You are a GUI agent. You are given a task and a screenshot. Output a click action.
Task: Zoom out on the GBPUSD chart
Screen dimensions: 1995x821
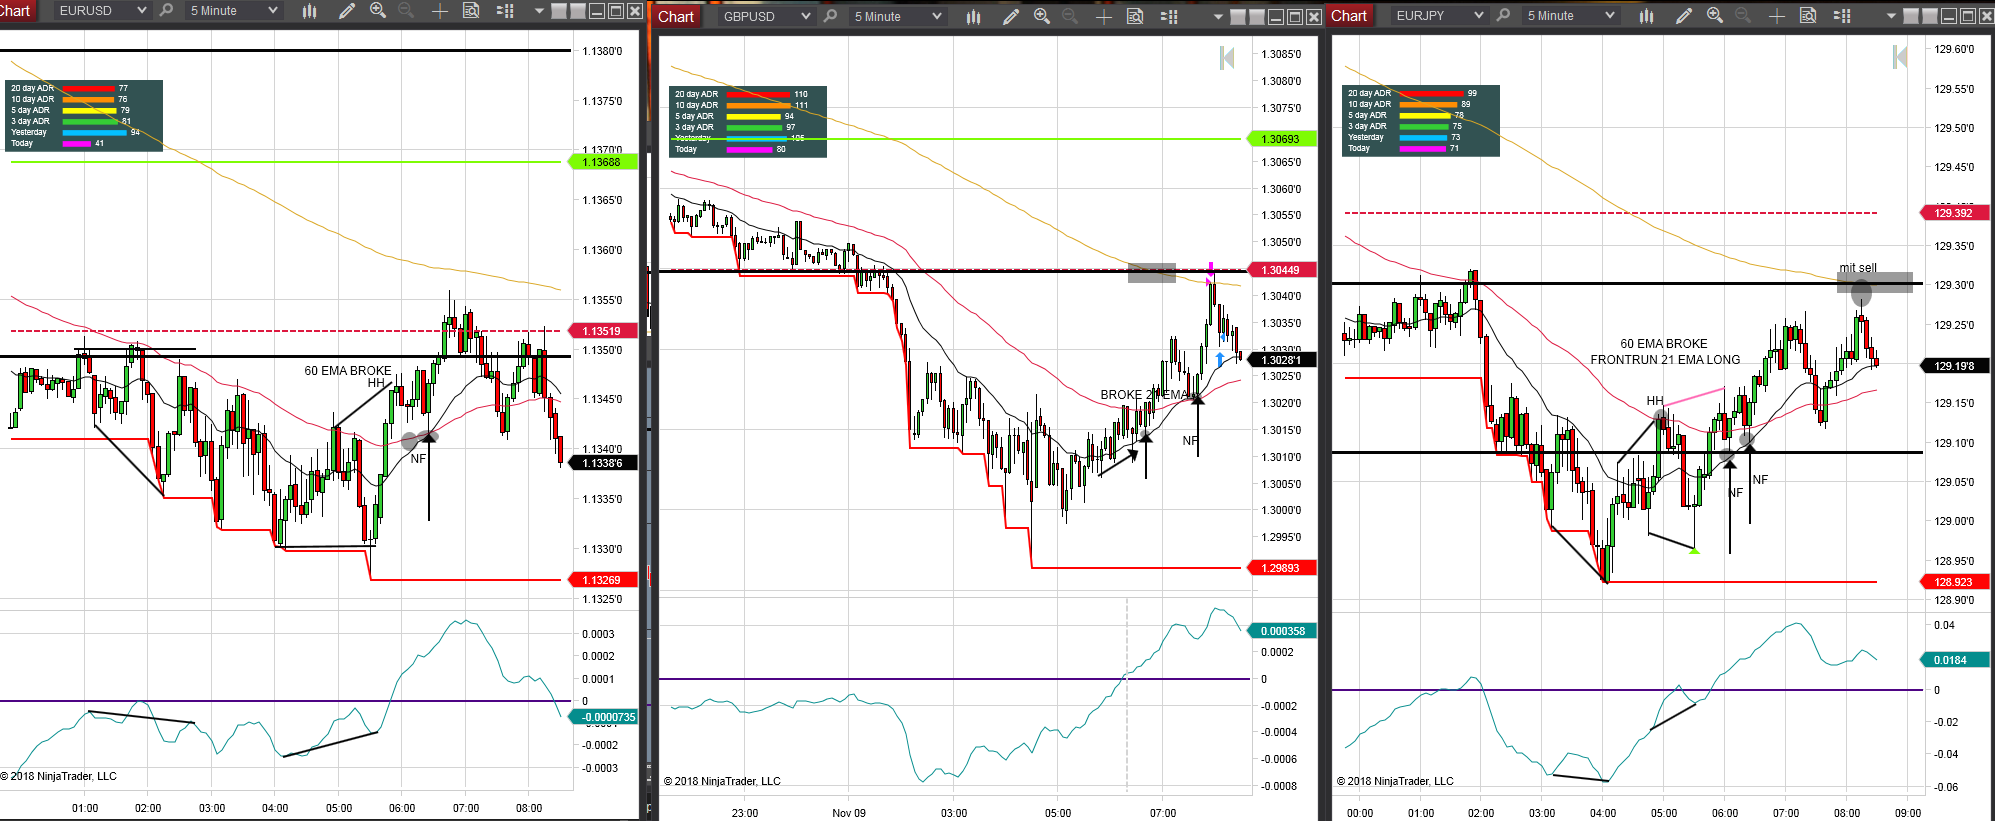[x=1070, y=16]
